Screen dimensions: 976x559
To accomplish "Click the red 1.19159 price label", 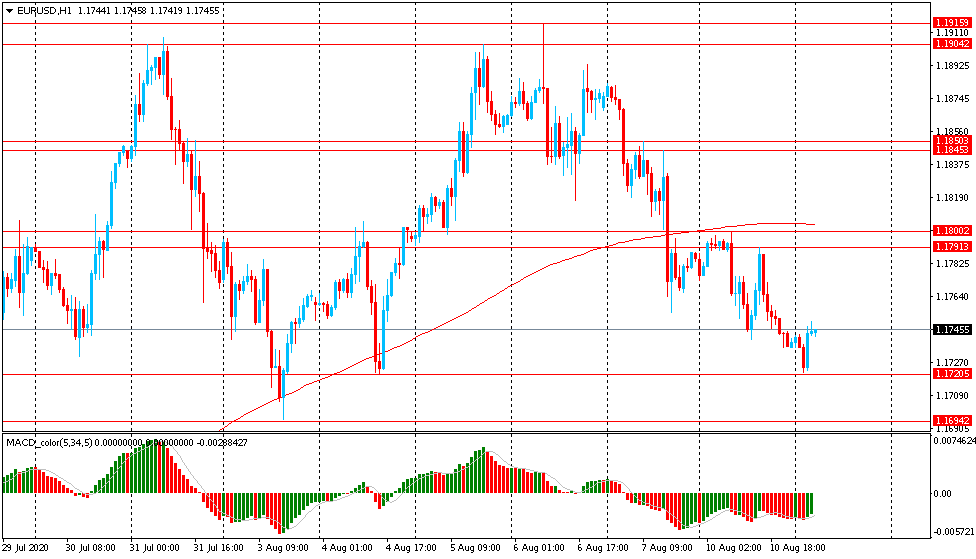I will click(952, 23).
